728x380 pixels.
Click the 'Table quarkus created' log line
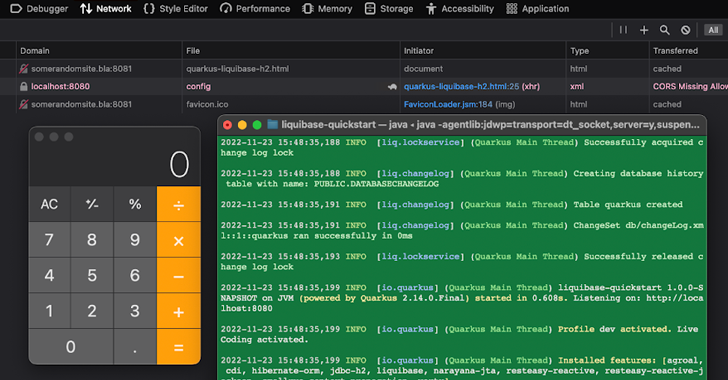(451, 204)
